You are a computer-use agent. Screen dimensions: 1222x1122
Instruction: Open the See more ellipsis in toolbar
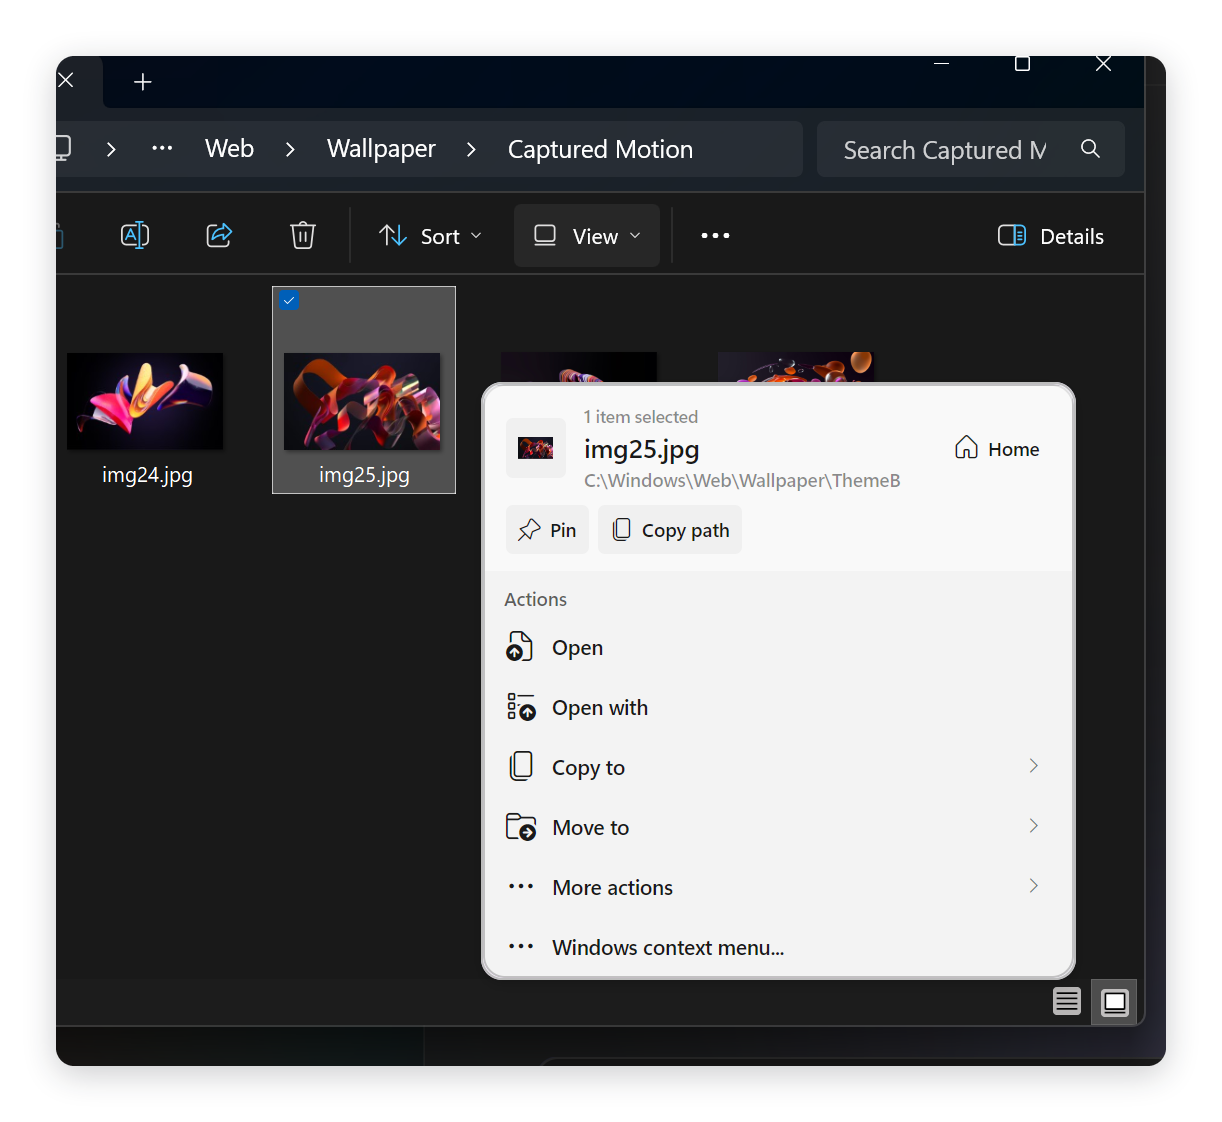click(715, 236)
